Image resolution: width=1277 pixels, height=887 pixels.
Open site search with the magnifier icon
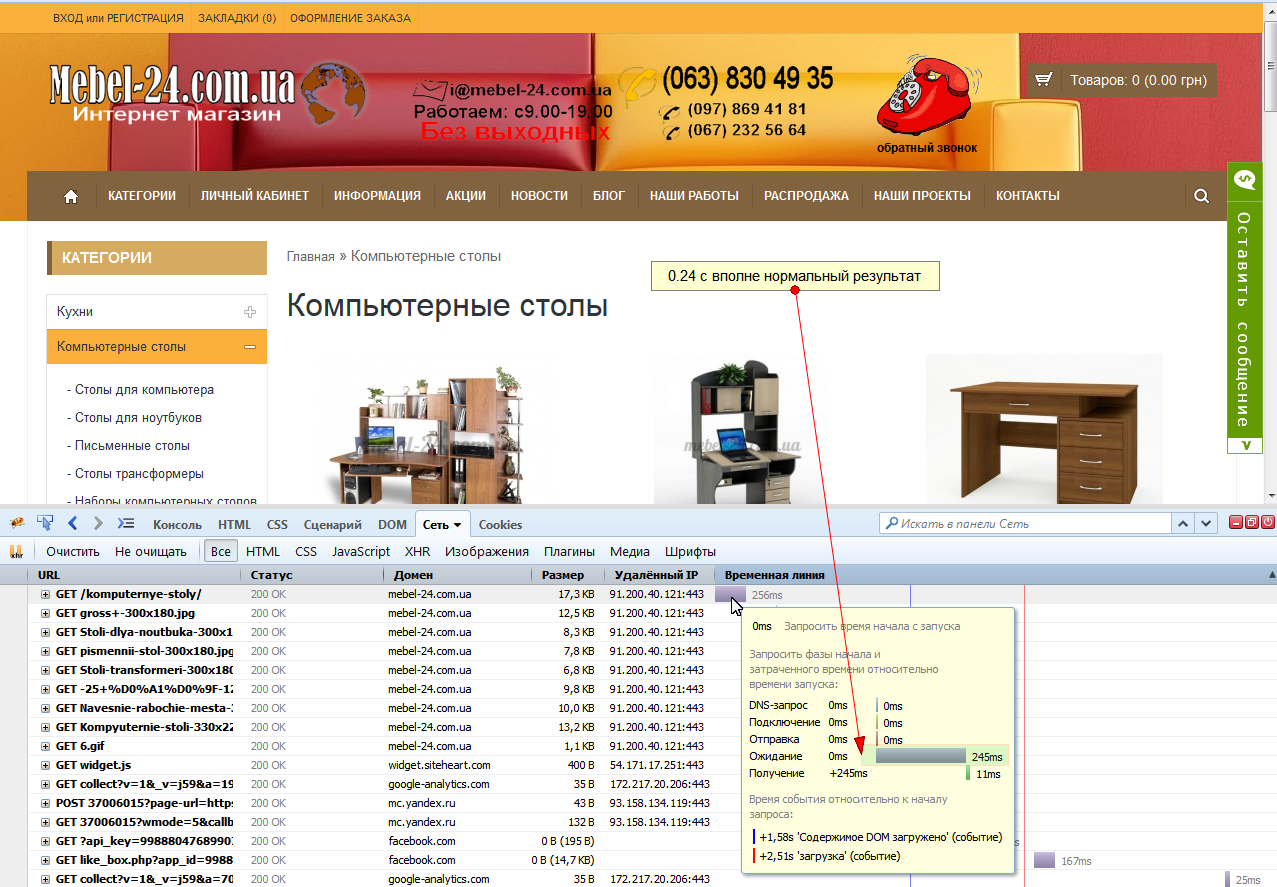[1200, 195]
